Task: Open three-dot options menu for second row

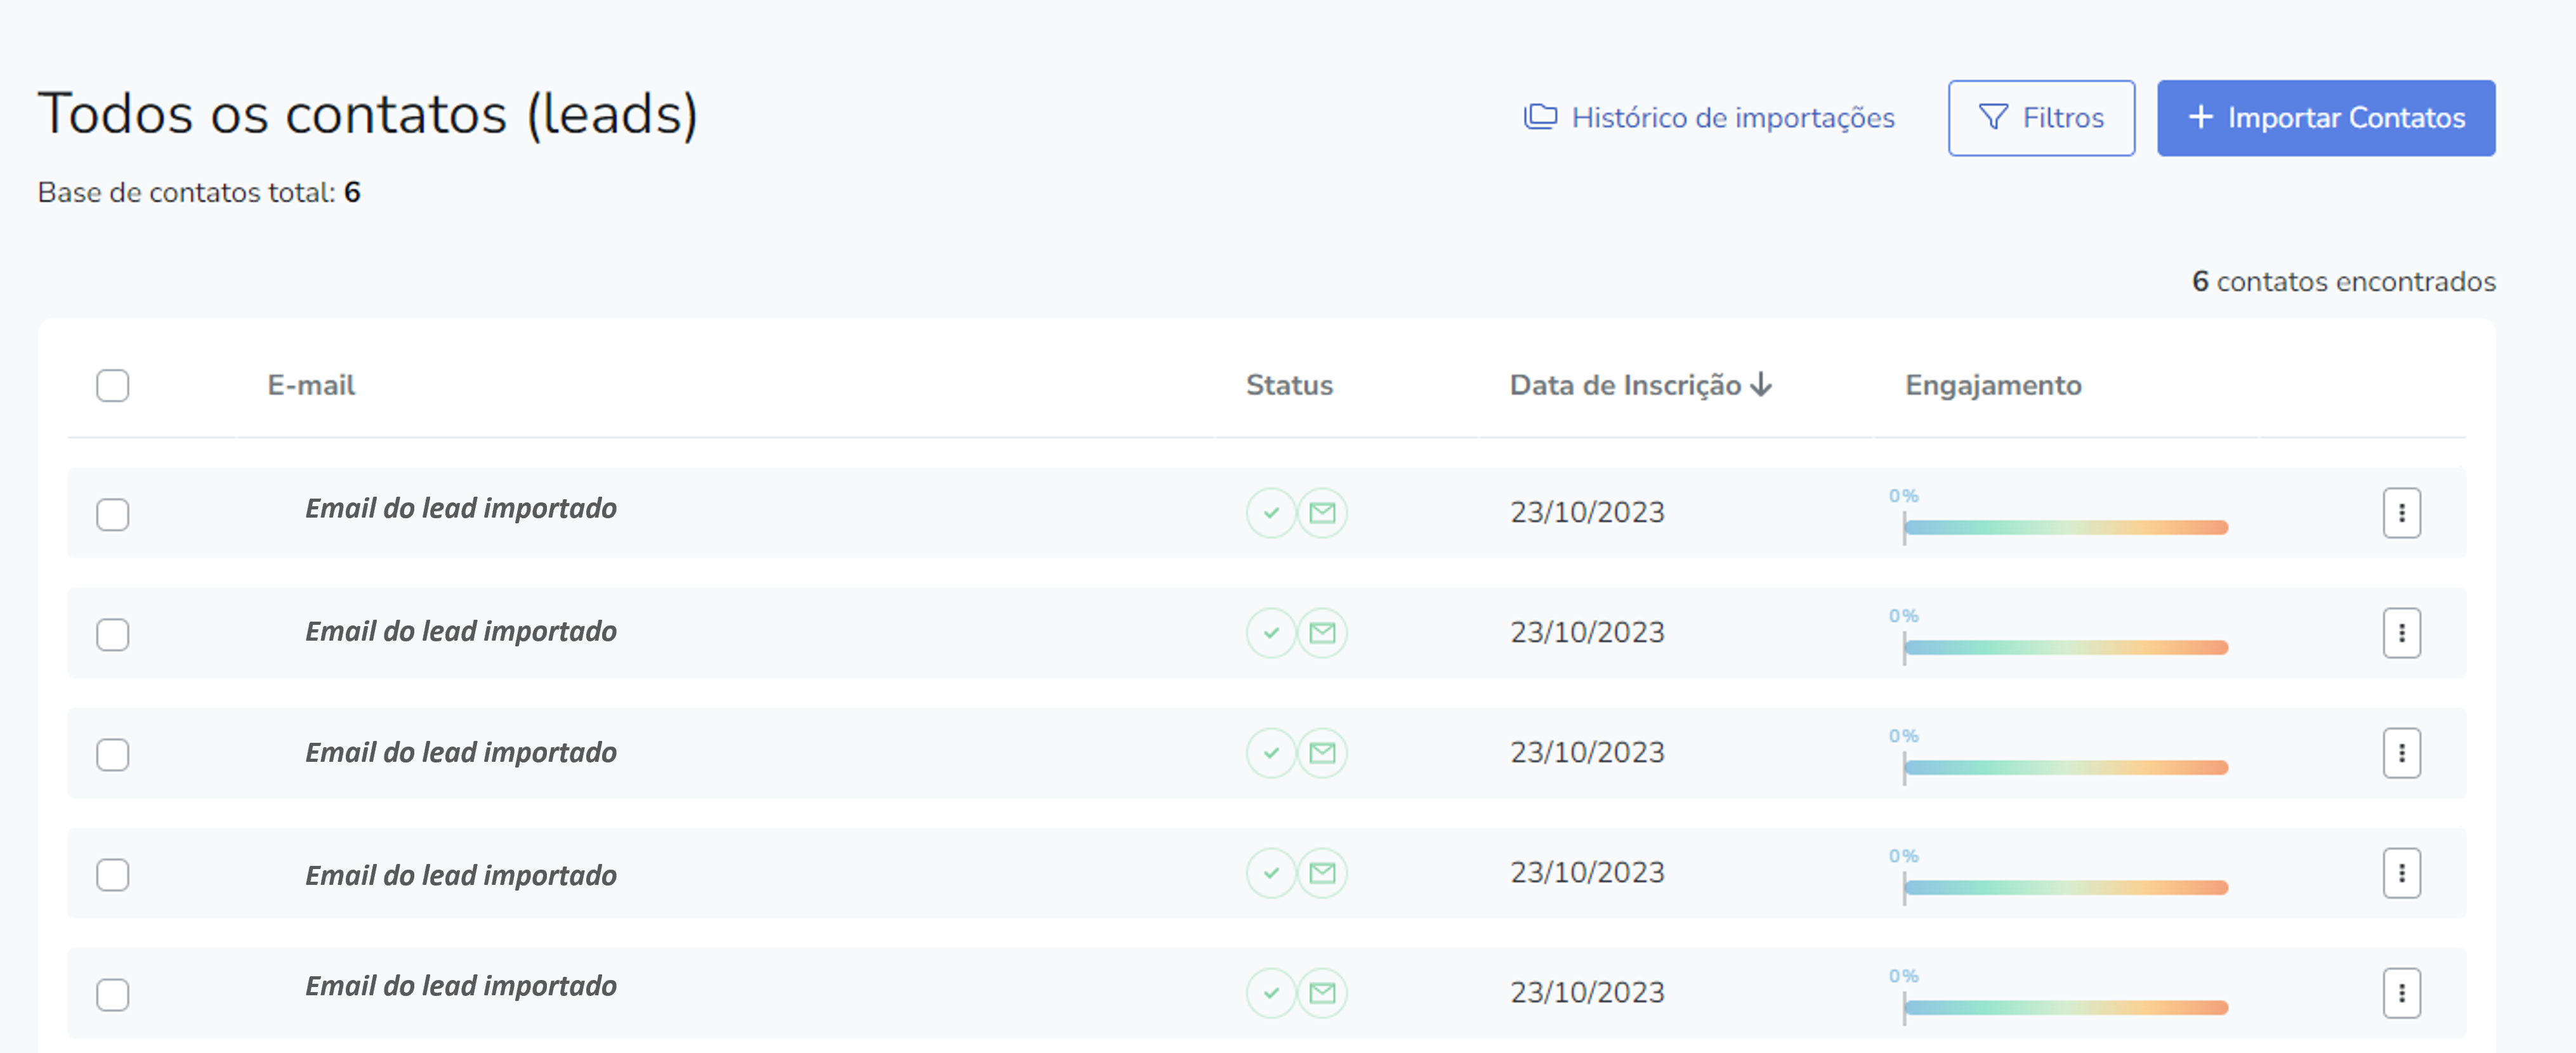Action: pyautogui.click(x=2401, y=633)
